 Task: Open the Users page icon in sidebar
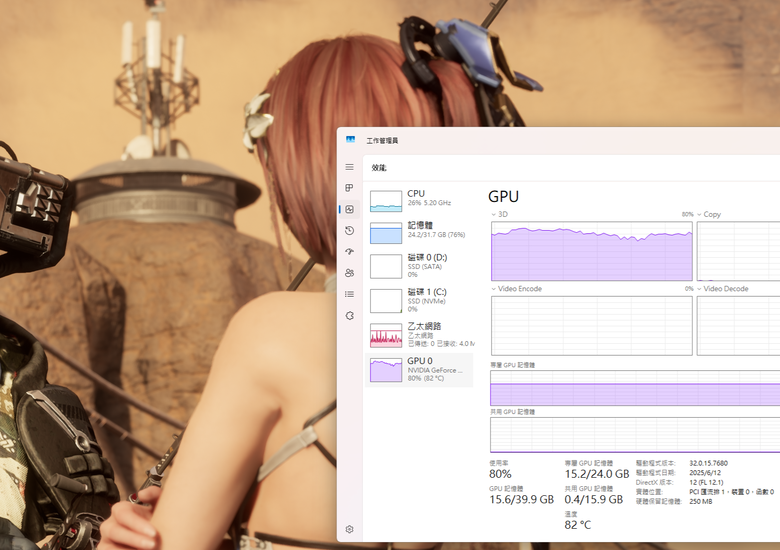click(x=350, y=273)
